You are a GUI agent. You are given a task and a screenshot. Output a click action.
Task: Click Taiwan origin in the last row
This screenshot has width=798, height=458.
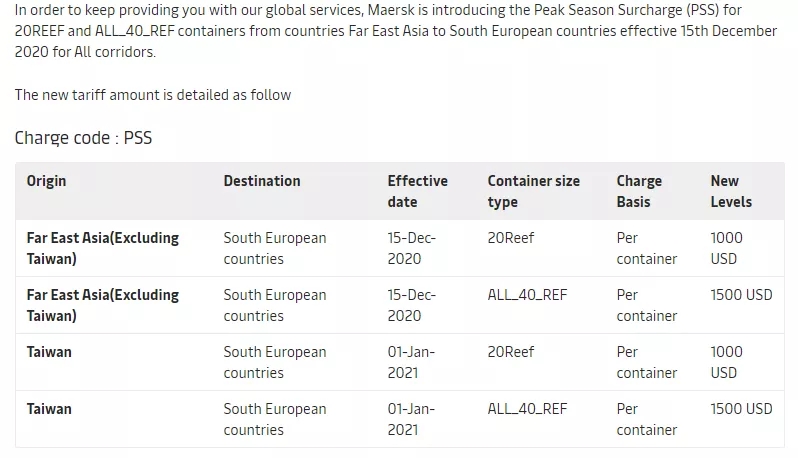pyautogui.click(x=49, y=409)
